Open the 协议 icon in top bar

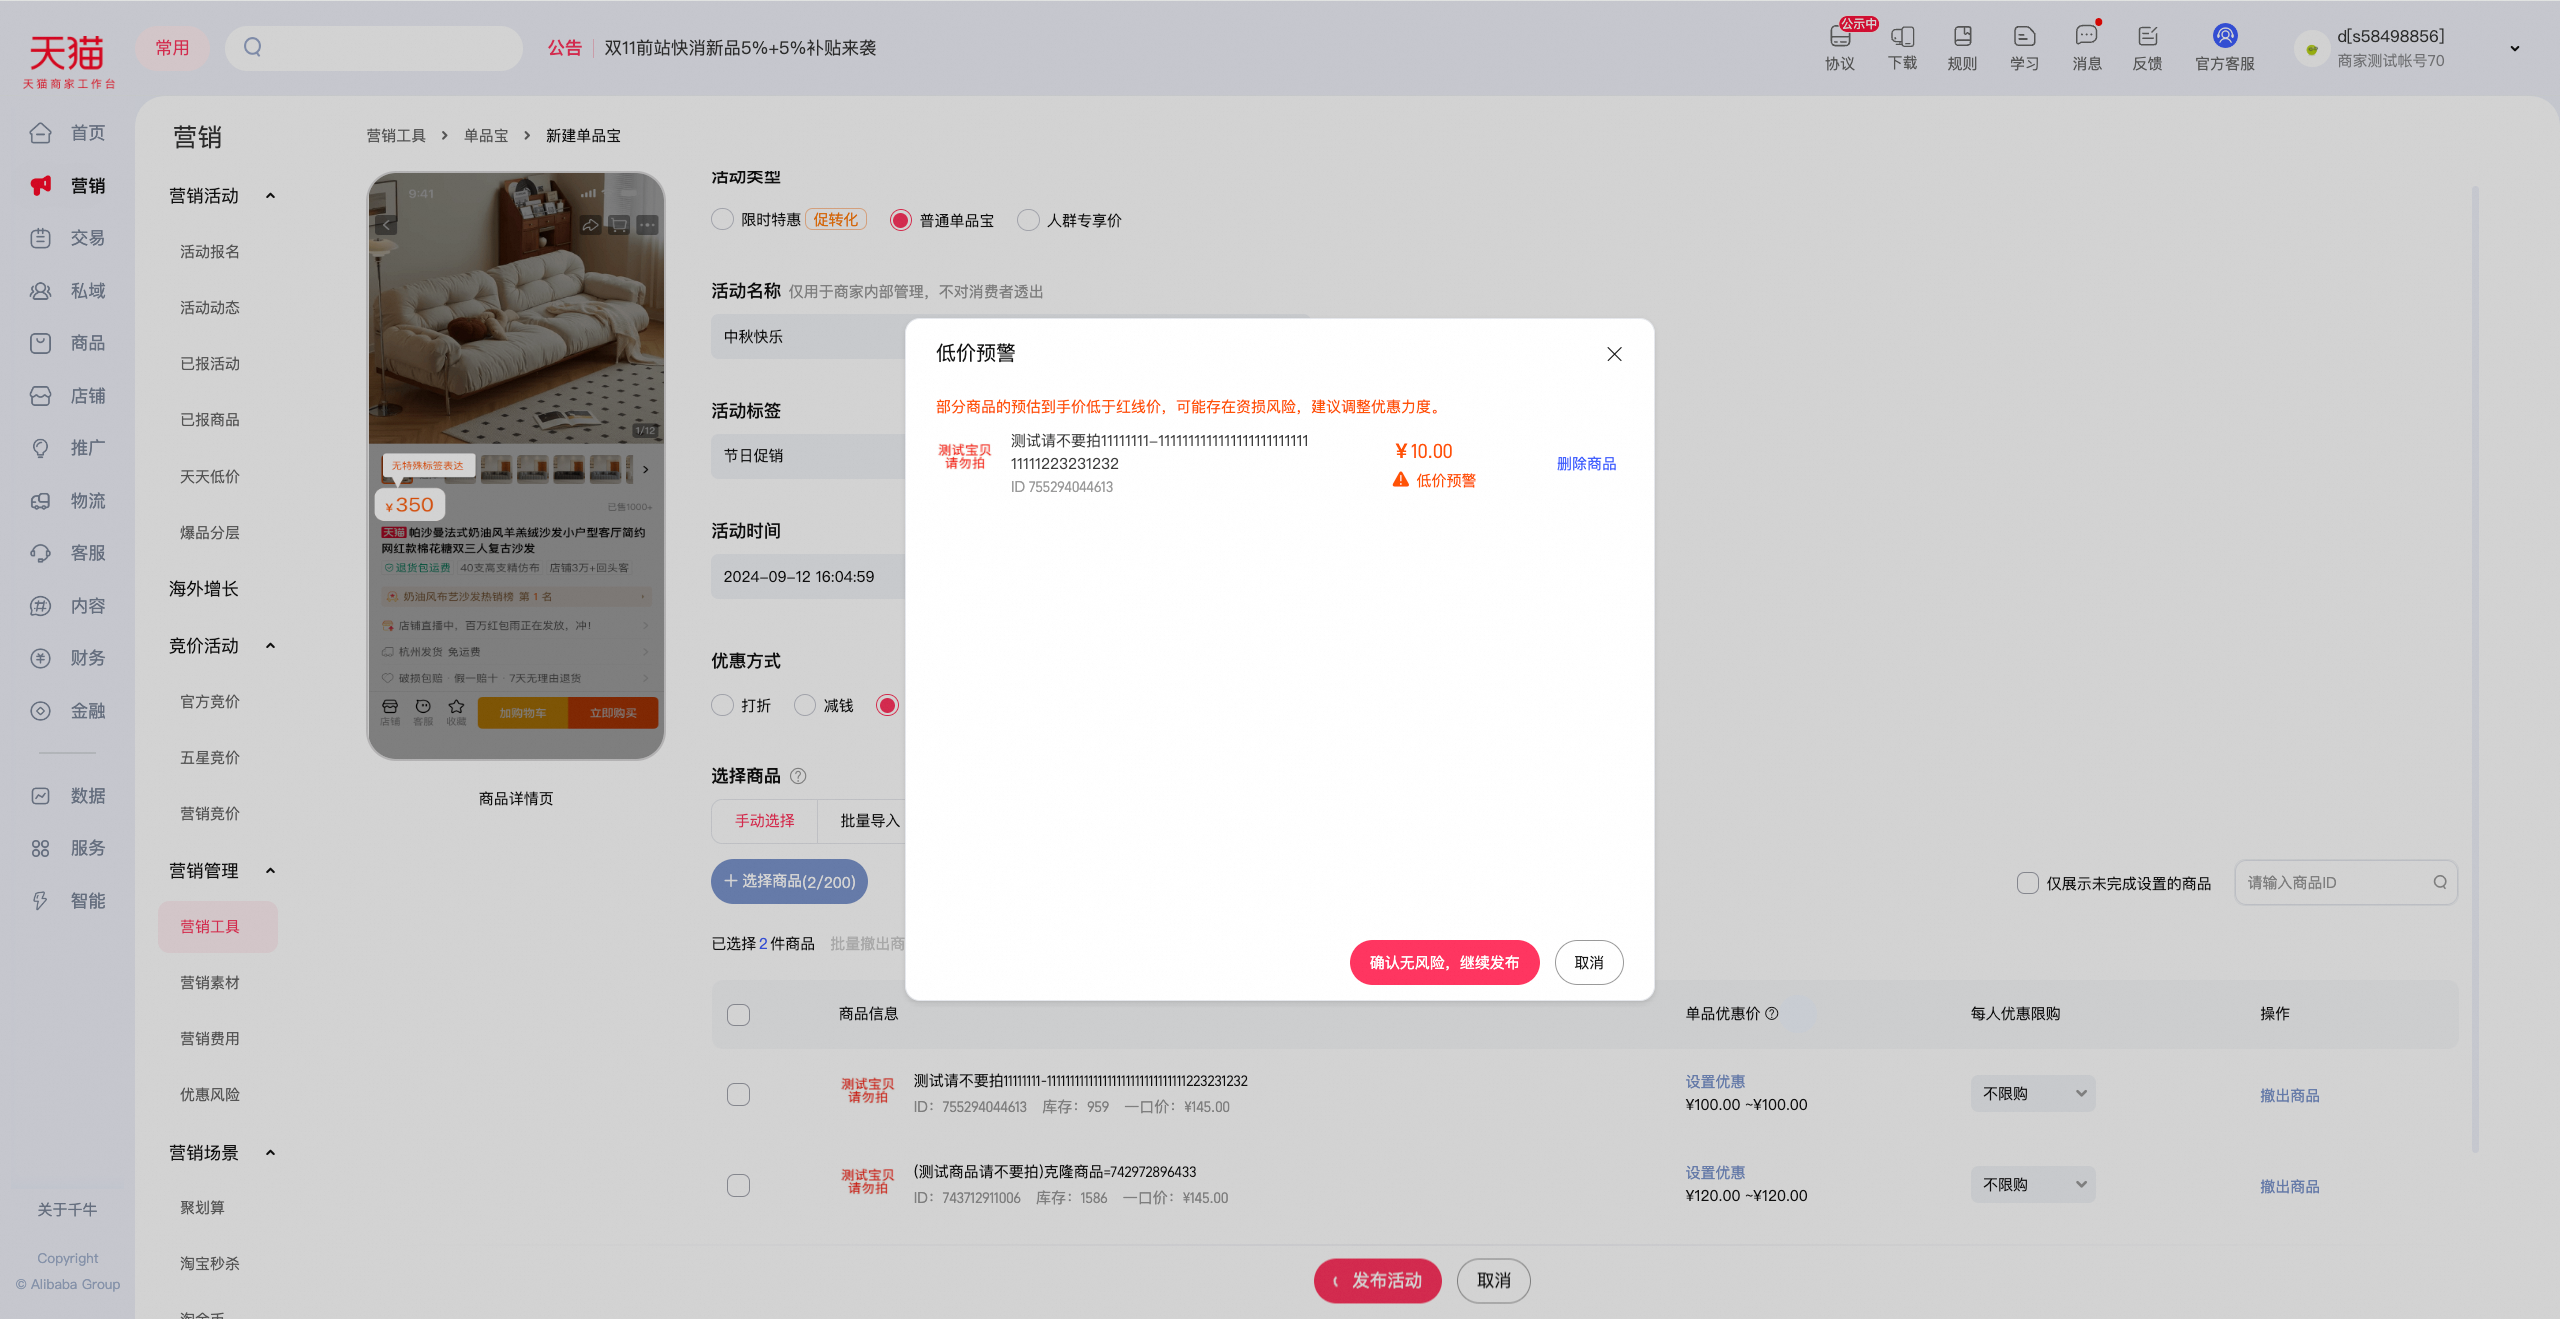pyautogui.click(x=1840, y=47)
